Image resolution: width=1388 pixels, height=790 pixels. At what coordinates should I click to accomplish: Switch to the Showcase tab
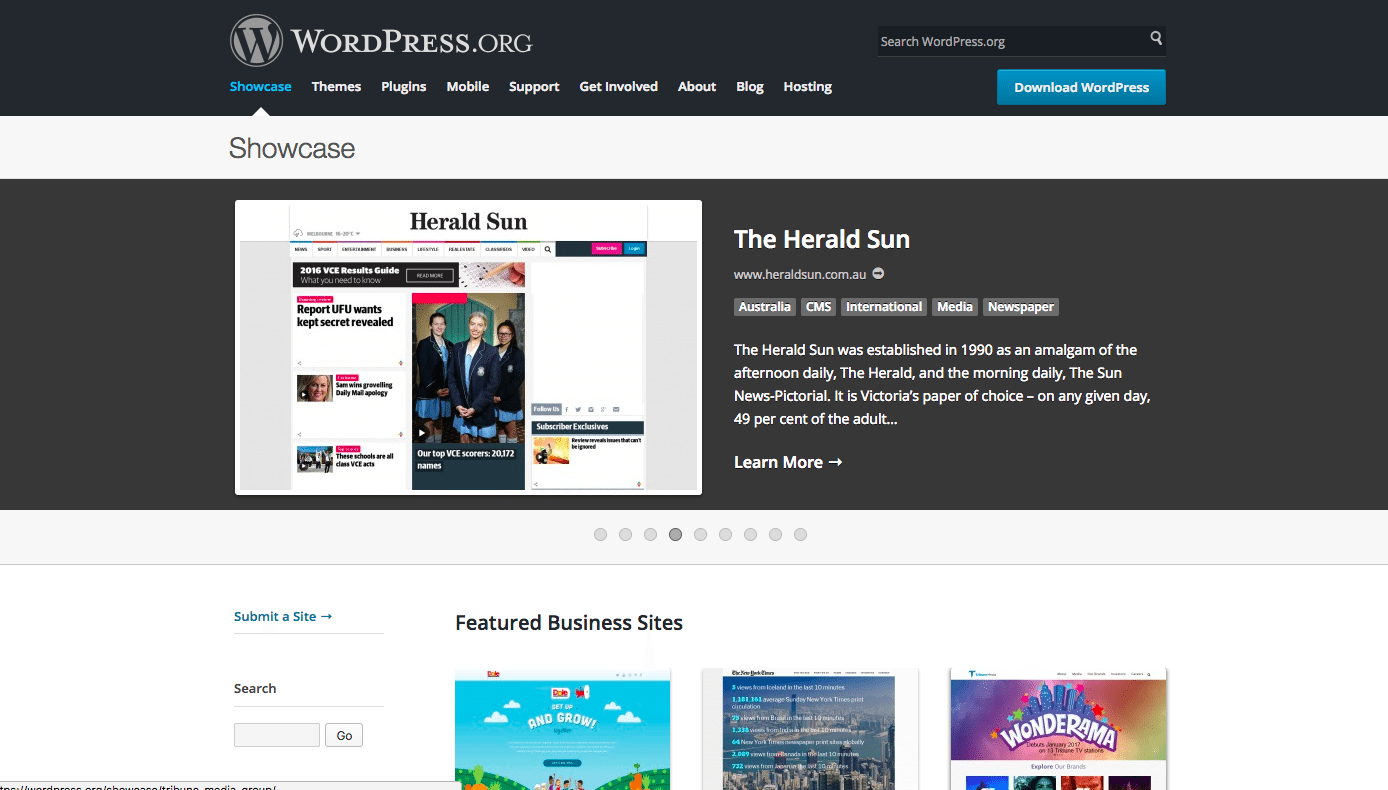pos(260,87)
